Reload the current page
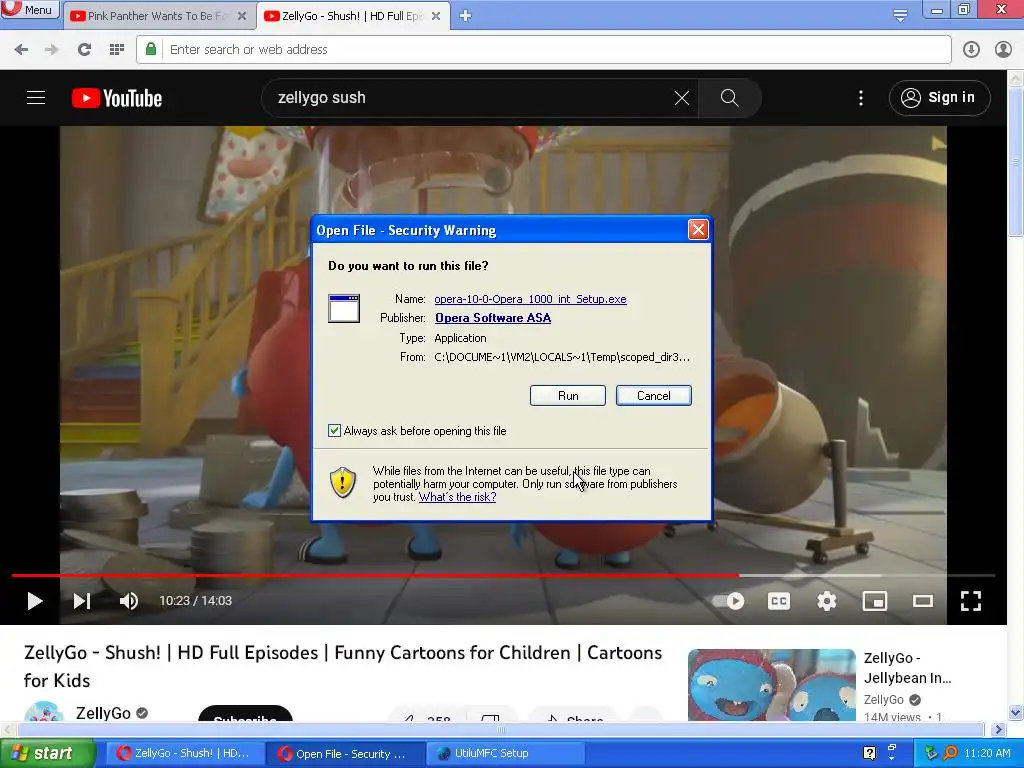1024x768 pixels. click(x=84, y=50)
